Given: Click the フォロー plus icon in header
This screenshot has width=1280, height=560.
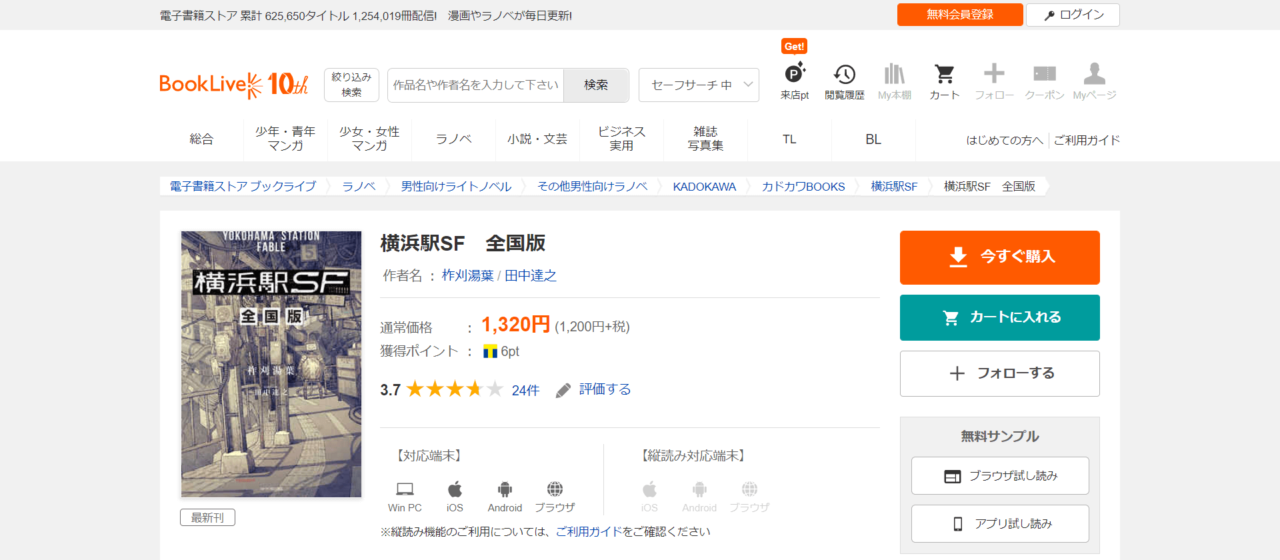Looking at the screenshot, I should pyautogui.click(x=994, y=80).
